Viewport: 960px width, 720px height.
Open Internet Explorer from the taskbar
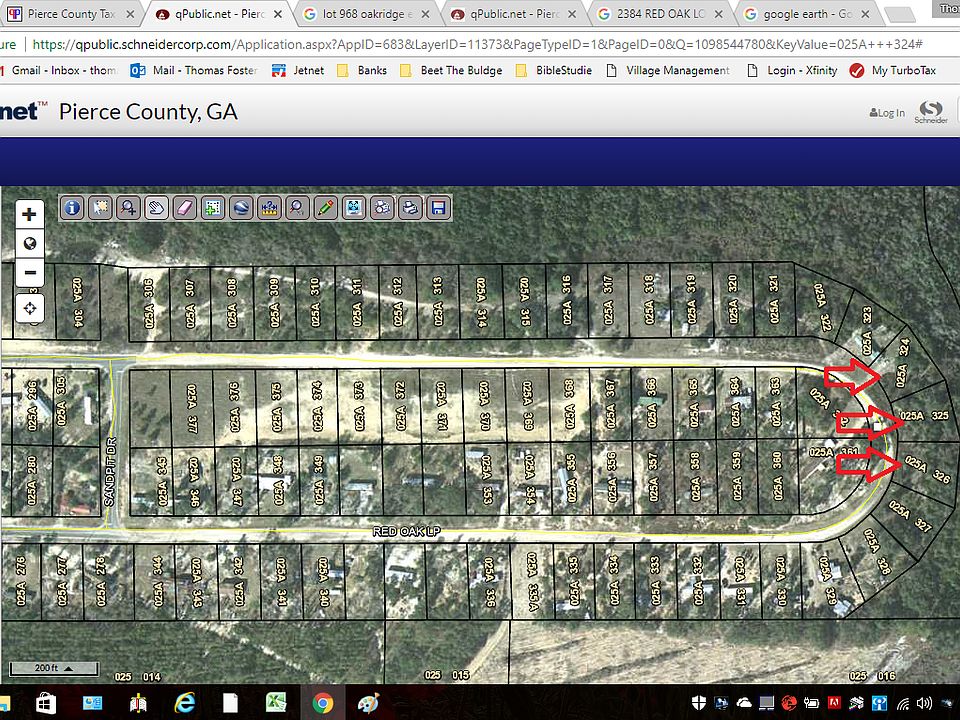184,703
